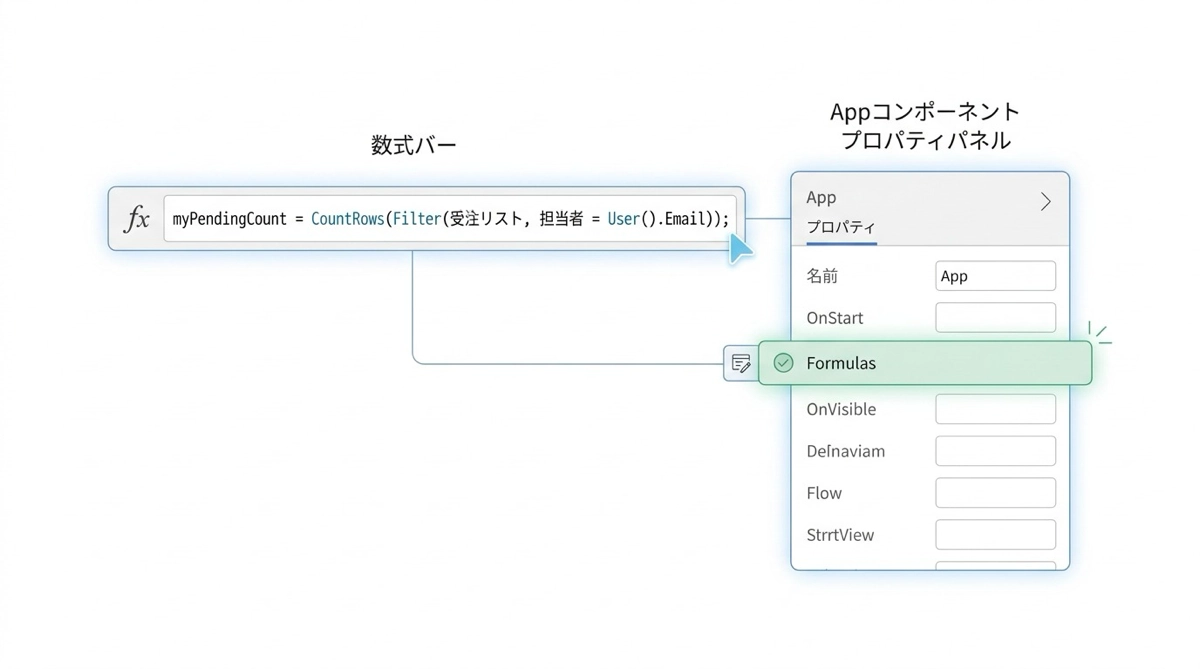
Task: Click the edit note icon beside Formulas
Action: (x=741, y=363)
